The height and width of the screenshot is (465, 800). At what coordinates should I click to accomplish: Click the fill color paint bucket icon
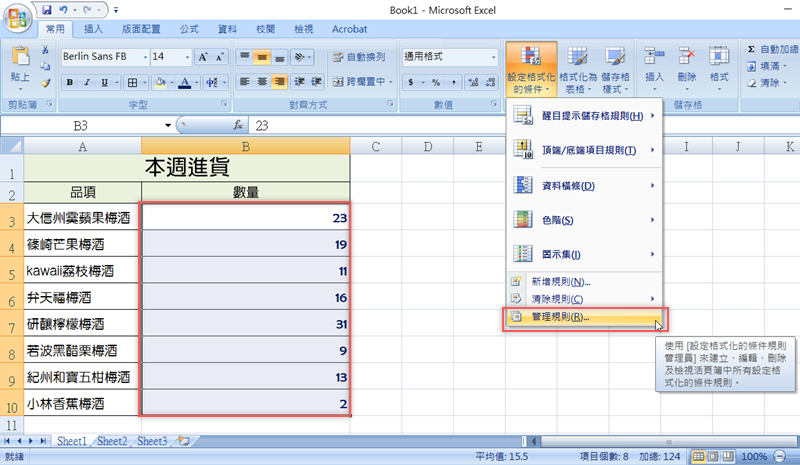pyautogui.click(x=162, y=82)
